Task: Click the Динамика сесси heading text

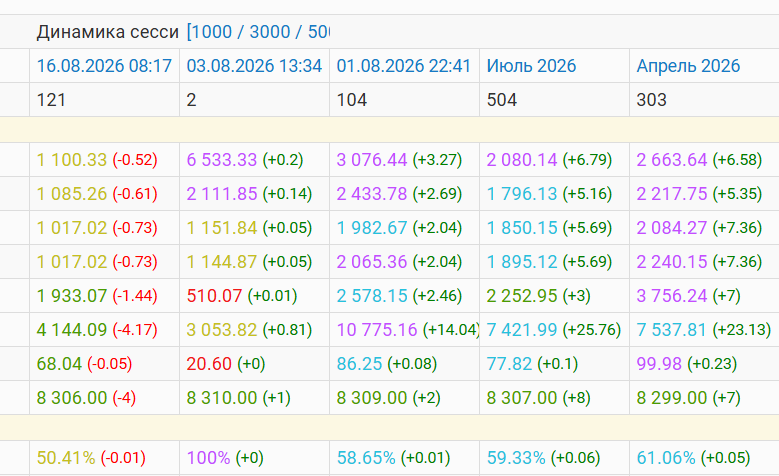Action: (108, 32)
